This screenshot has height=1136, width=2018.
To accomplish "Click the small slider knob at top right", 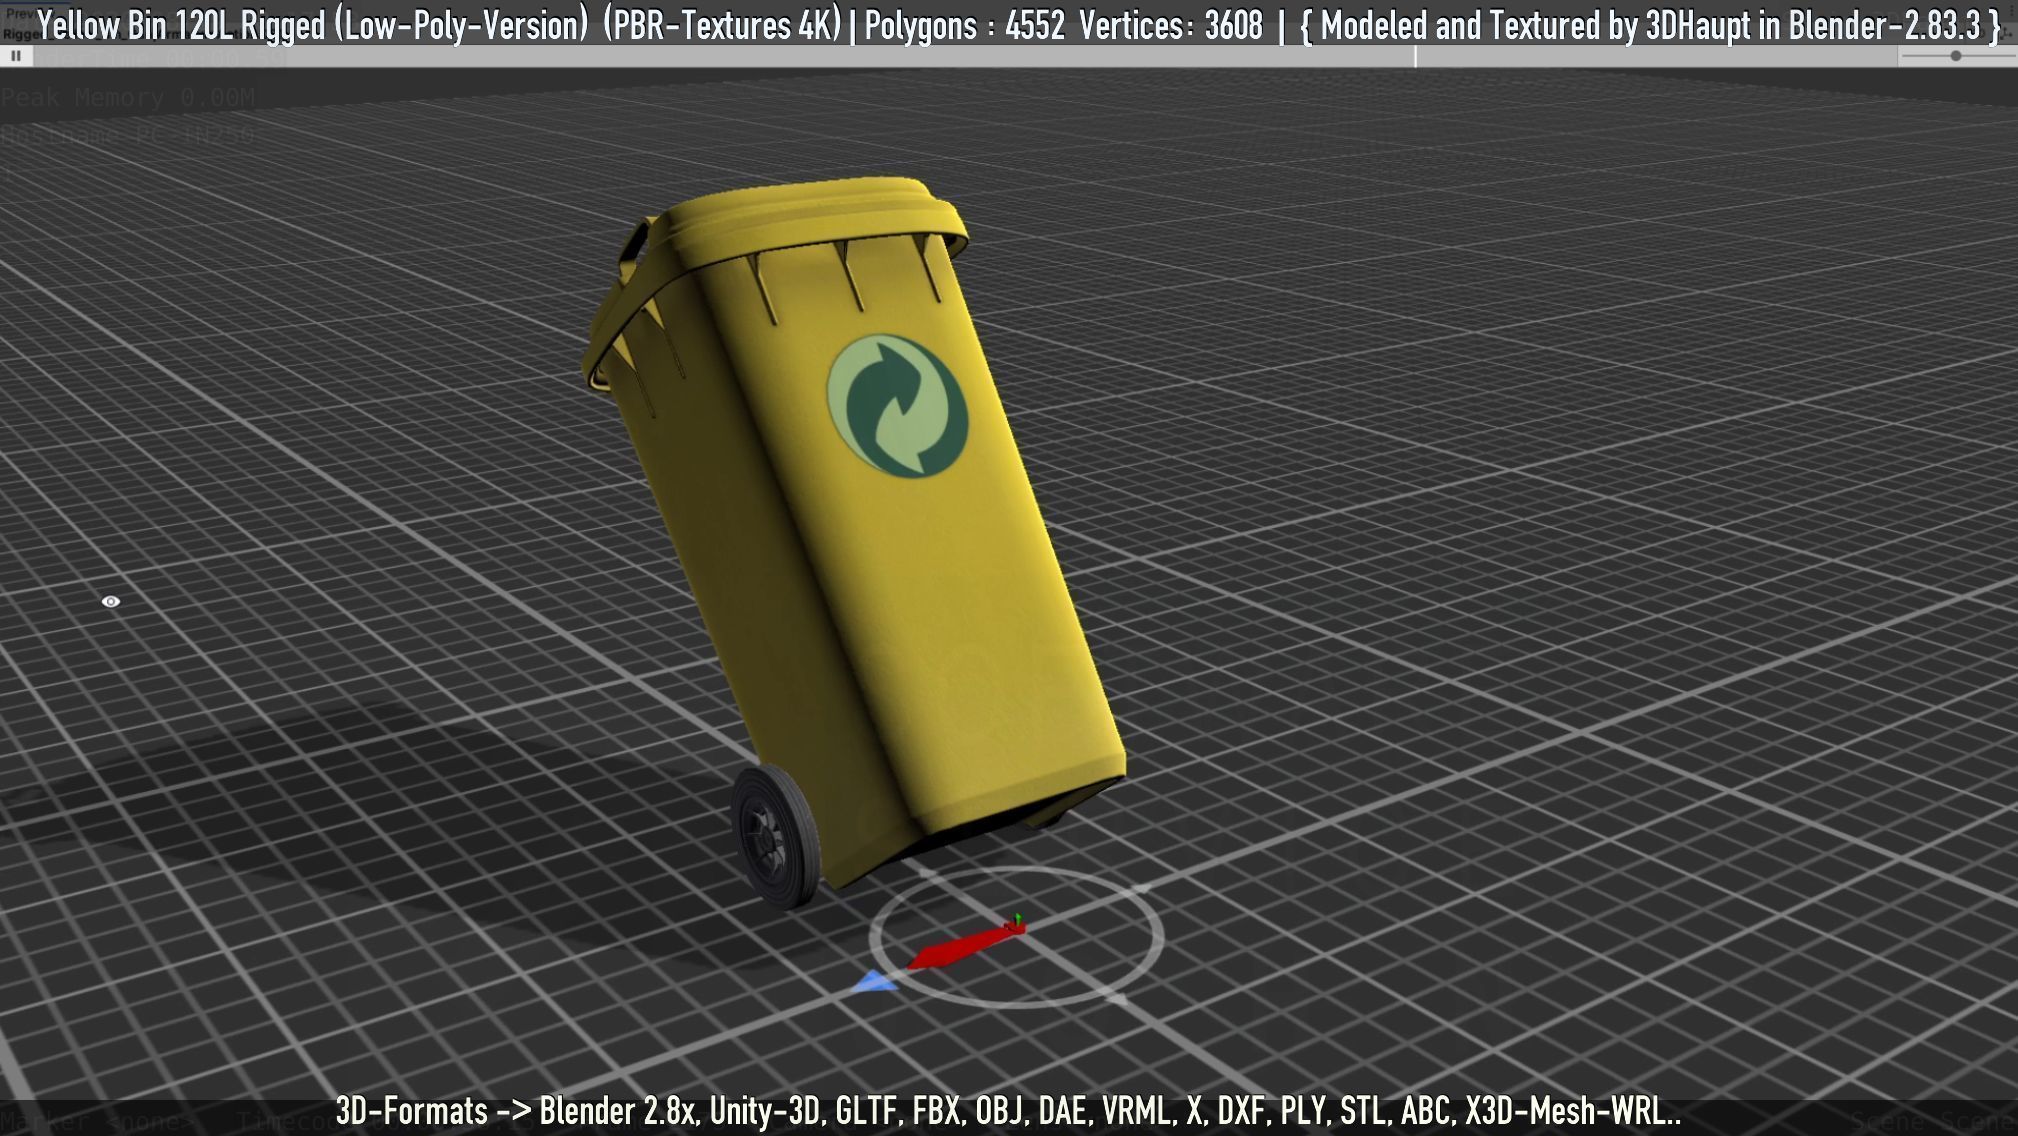I will click(1956, 56).
